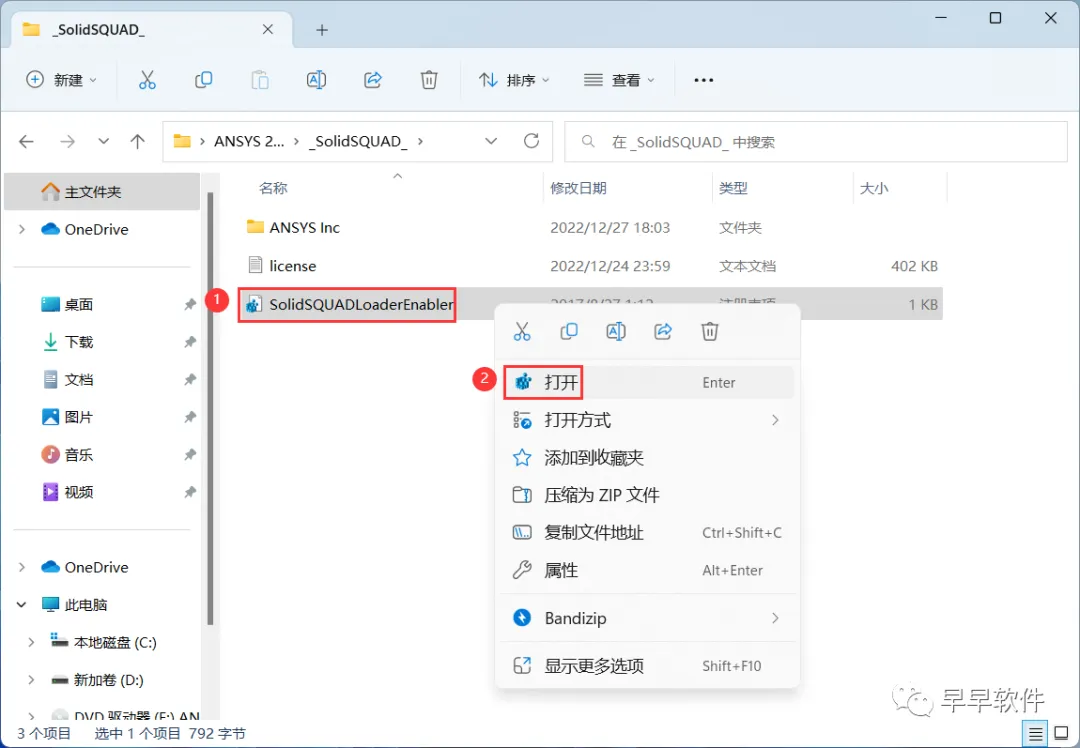The width and height of the screenshot is (1080, 748).
Task: Sort by 类型 column header
Action: pos(733,188)
